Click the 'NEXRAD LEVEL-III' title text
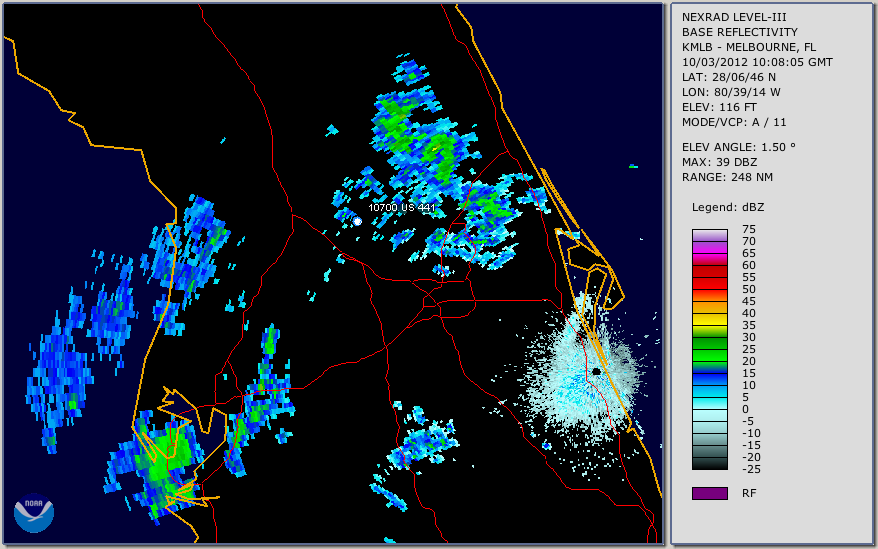The width and height of the screenshot is (878, 549). pos(734,17)
